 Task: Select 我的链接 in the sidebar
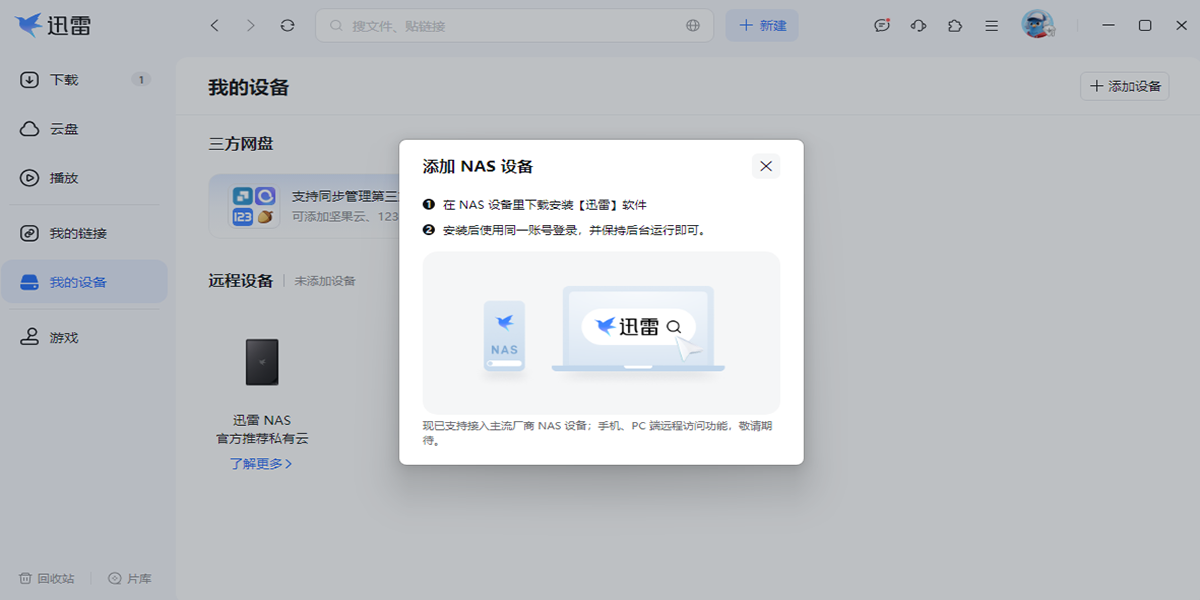pyautogui.click(x=84, y=233)
